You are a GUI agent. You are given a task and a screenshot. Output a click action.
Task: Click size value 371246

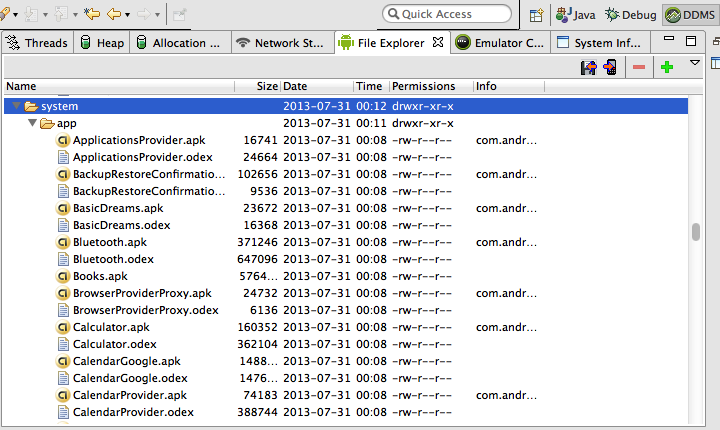[257, 242]
